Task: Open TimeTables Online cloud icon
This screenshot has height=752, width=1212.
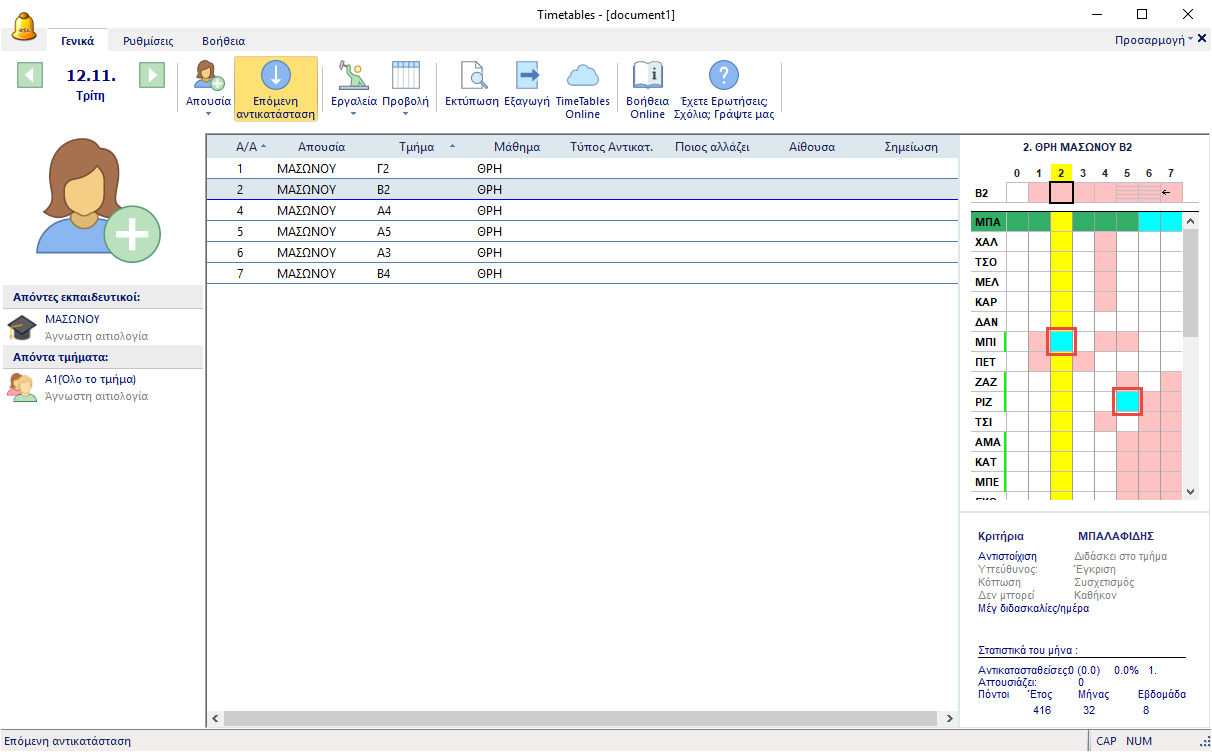Action: (x=582, y=77)
